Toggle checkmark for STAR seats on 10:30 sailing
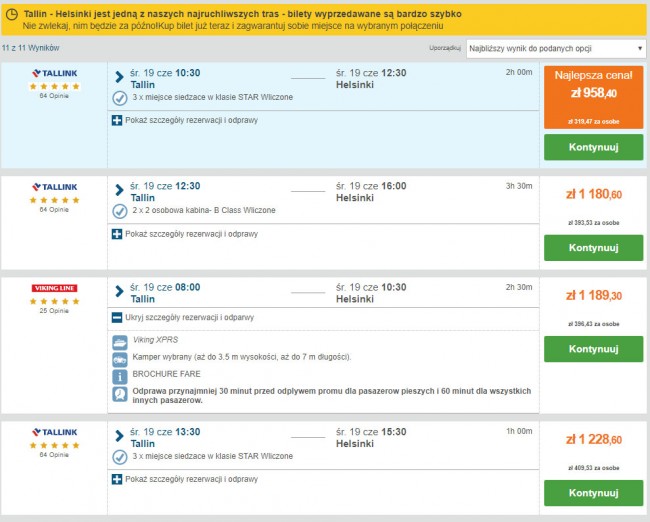Viewport: 650px width, 522px height. pos(120,98)
